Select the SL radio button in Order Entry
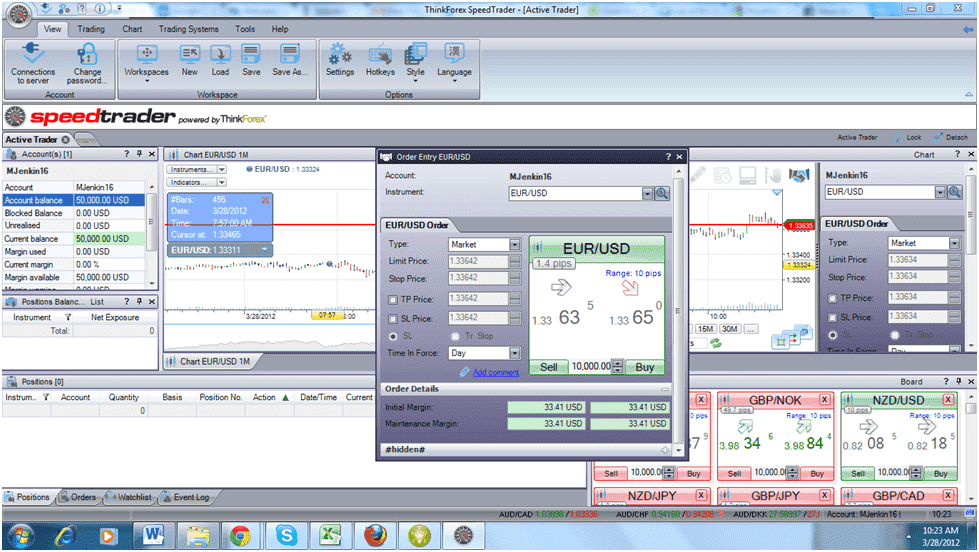Screen dimensions: 979x552 point(392,336)
